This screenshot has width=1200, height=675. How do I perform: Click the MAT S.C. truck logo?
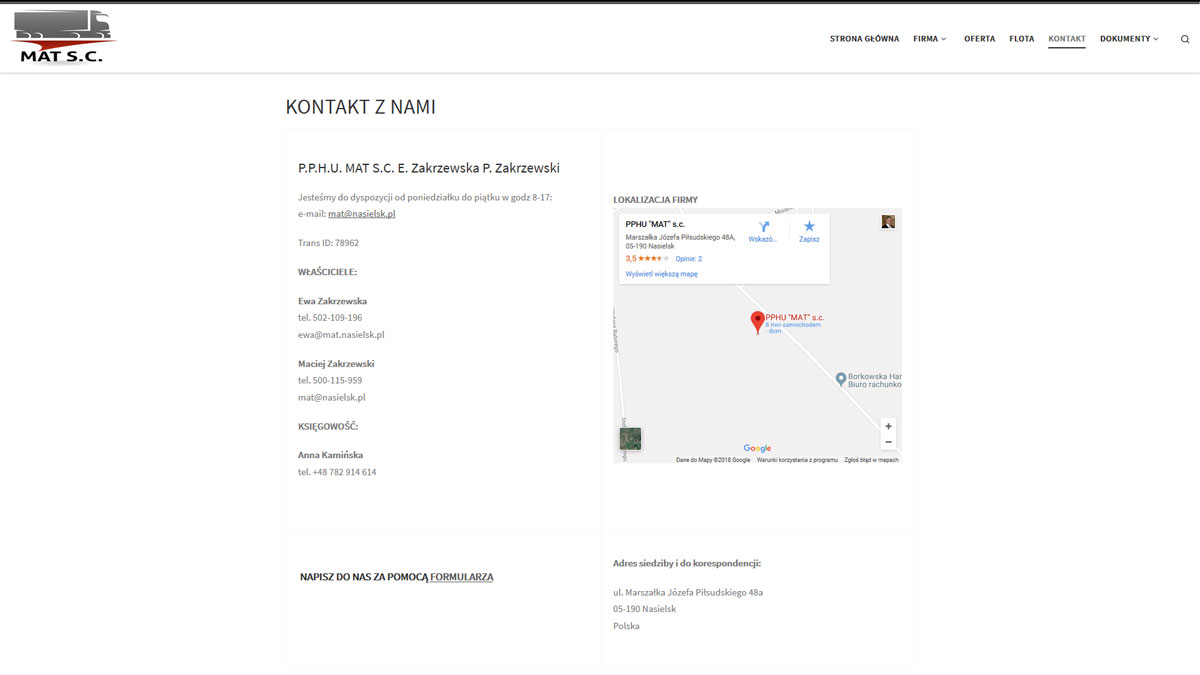tap(63, 38)
